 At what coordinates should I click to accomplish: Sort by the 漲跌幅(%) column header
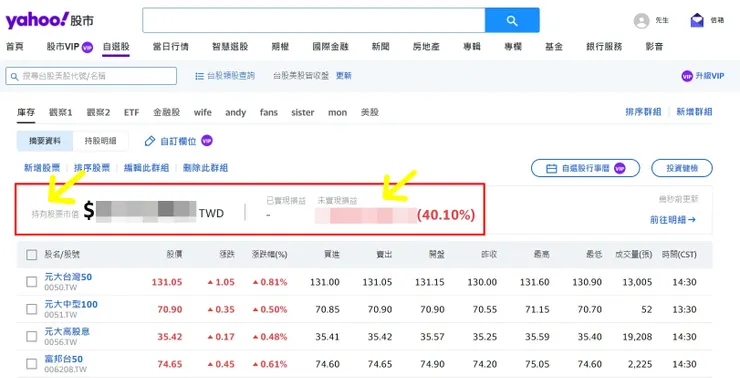pos(269,255)
